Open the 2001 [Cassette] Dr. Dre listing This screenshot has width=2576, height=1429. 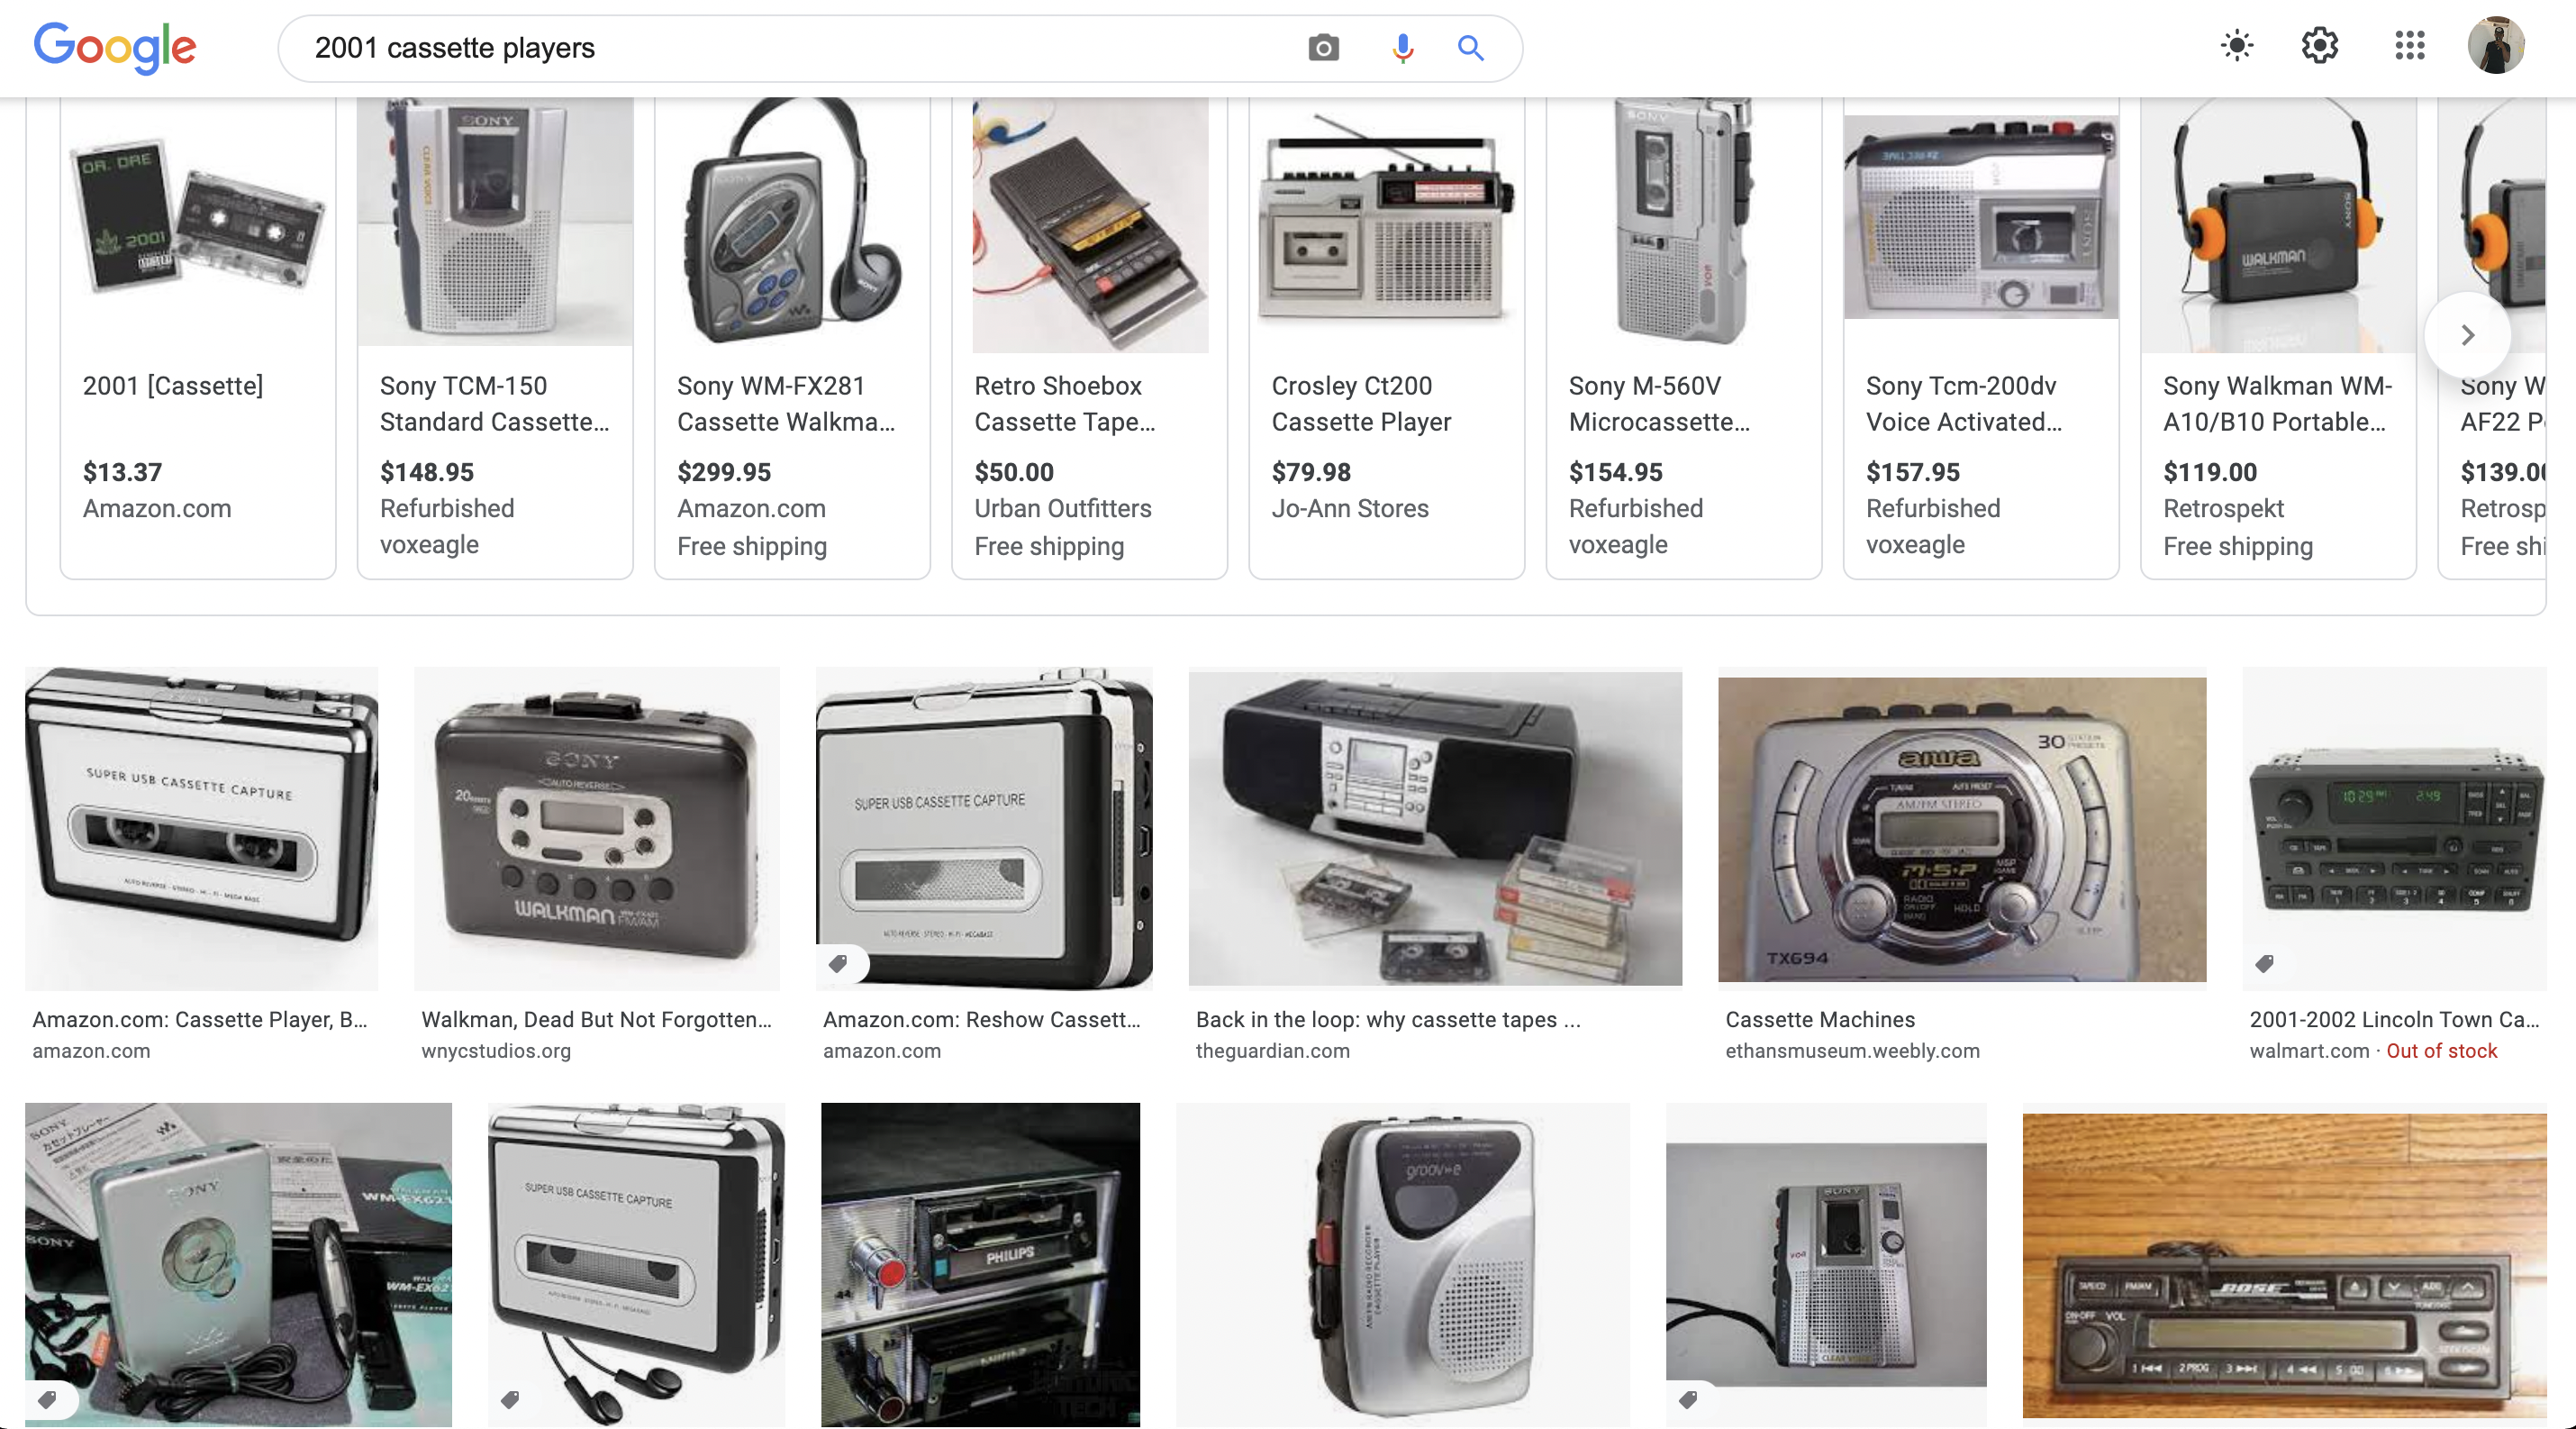[x=198, y=338]
